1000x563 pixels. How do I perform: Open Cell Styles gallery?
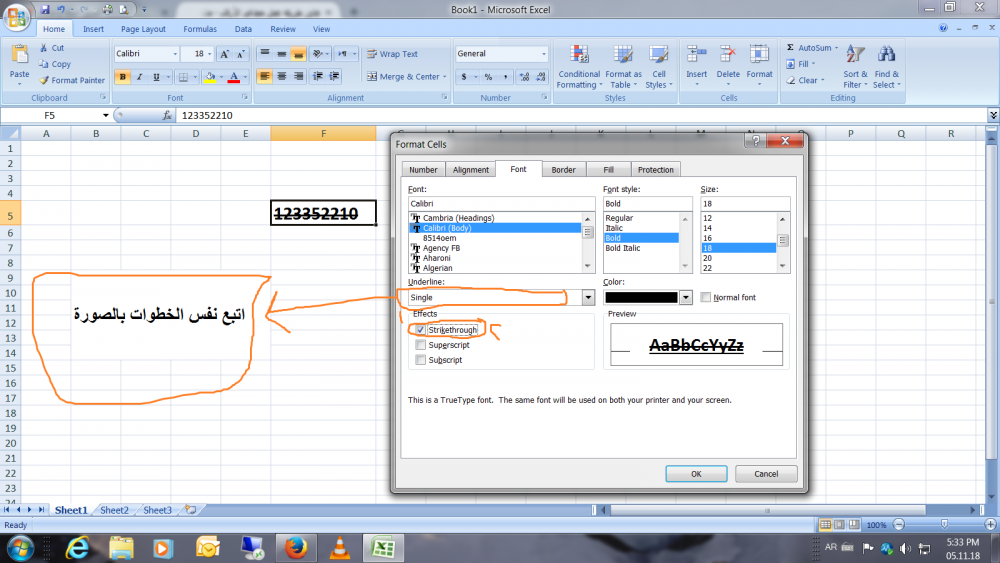(x=659, y=67)
